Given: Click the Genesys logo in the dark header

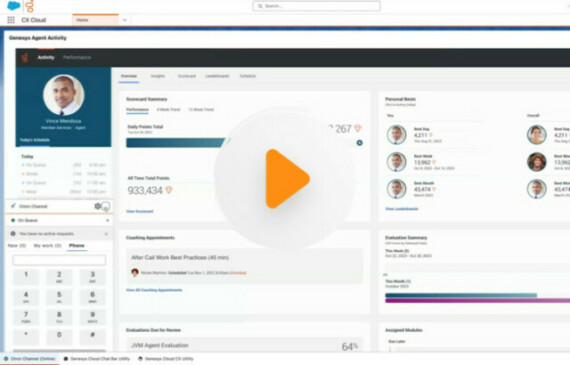Looking at the screenshot, I should pos(25,57).
